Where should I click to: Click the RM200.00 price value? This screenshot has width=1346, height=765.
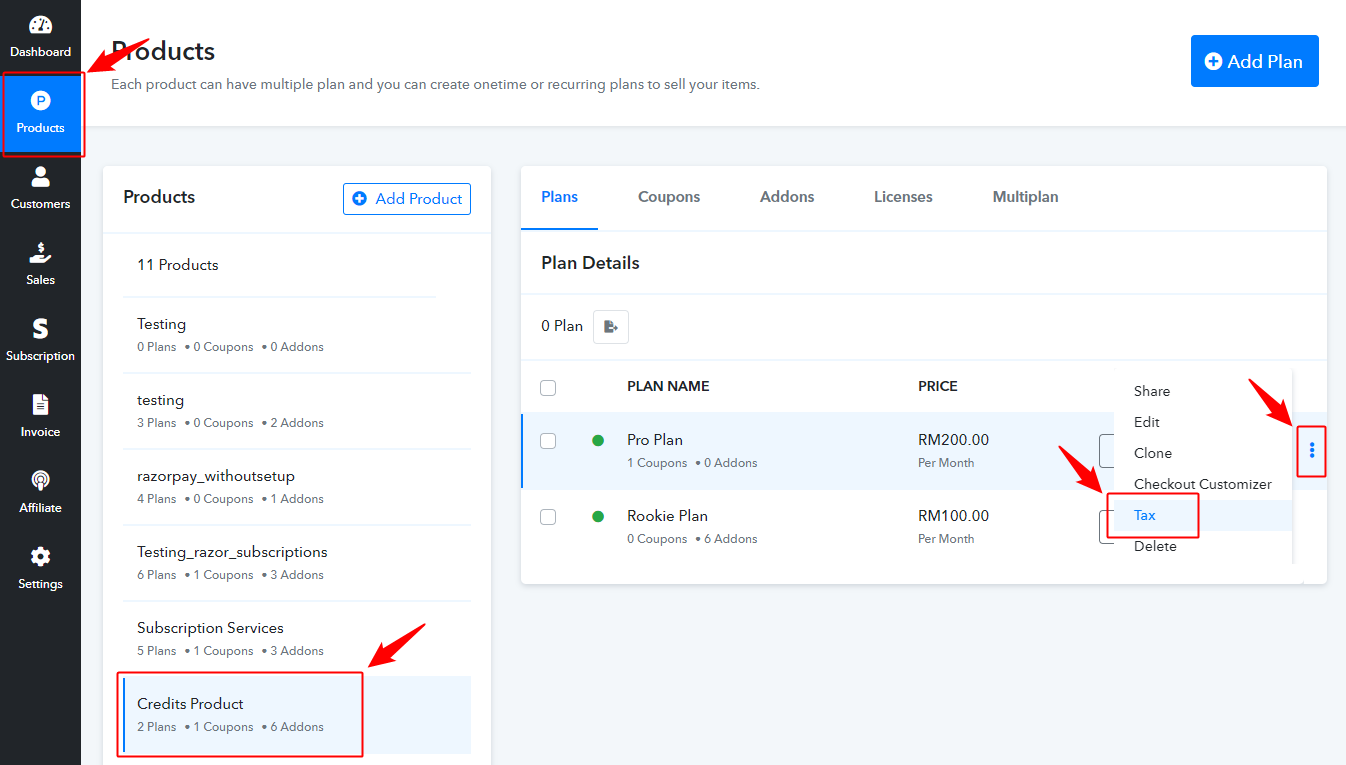[953, 440]
